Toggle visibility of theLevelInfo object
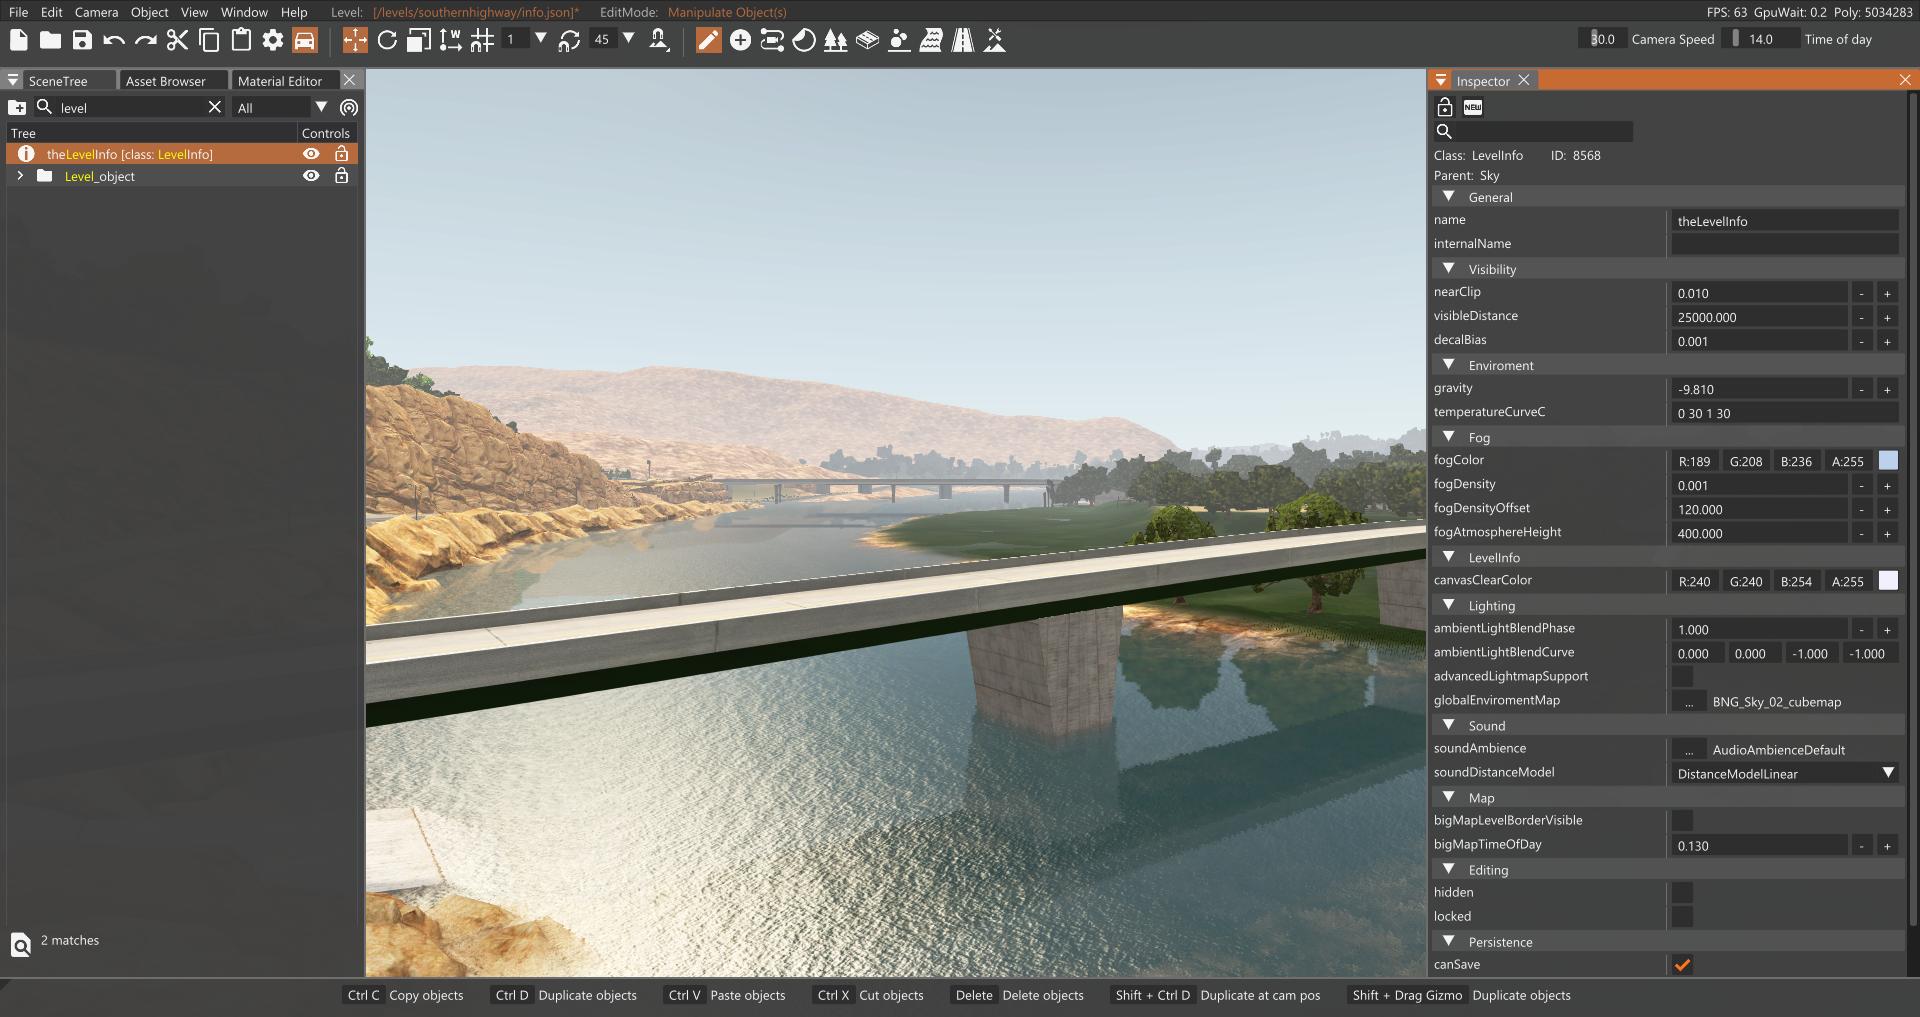1920x1017 pixels. click(311, 154)
